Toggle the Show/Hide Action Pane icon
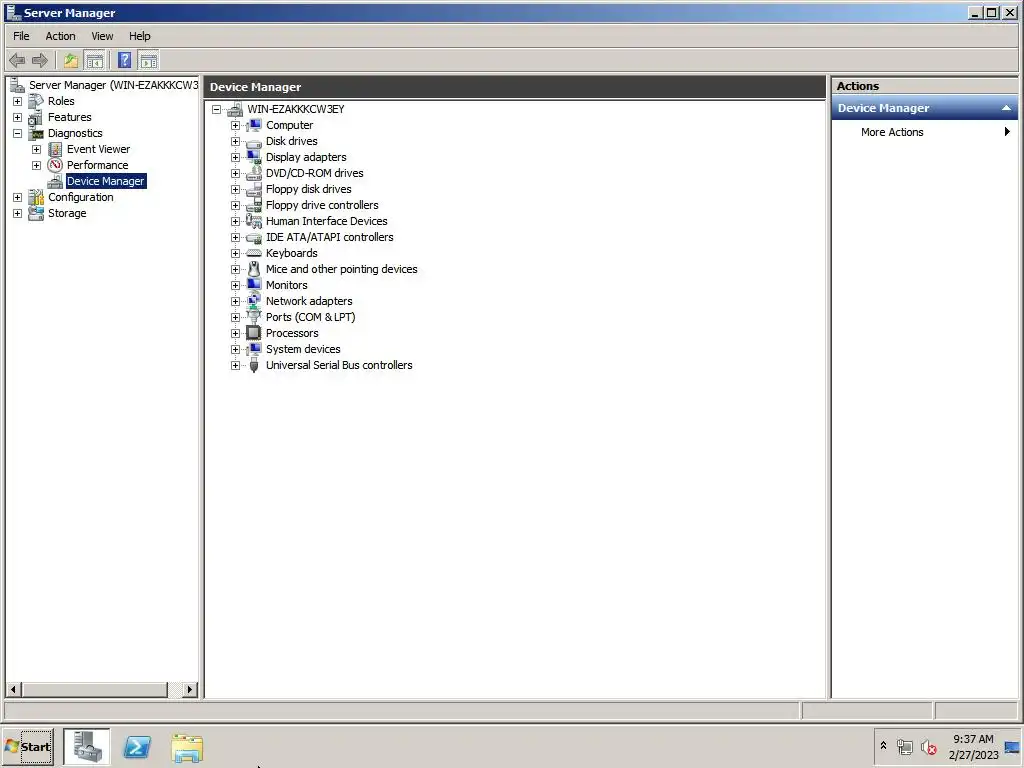This screenshot has width=1024, height=768. [x=149, y=61]
